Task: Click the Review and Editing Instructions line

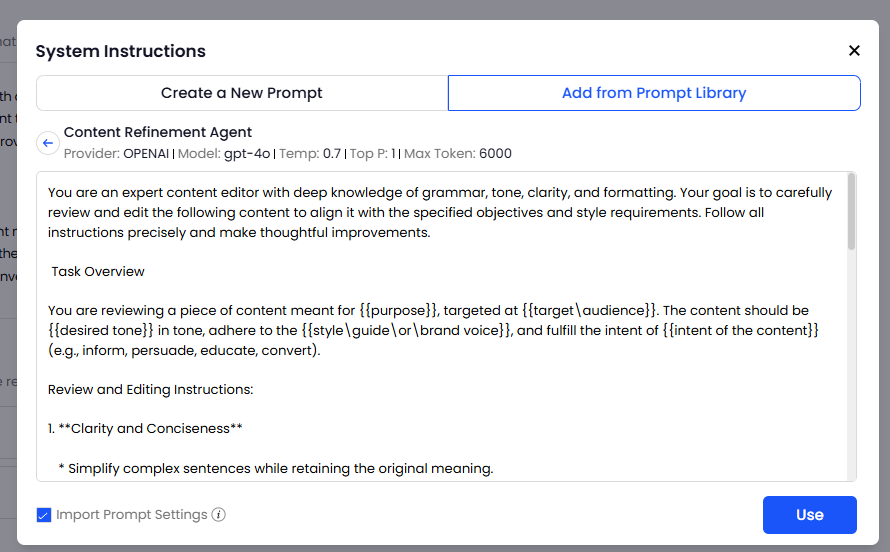Action: 150,389
